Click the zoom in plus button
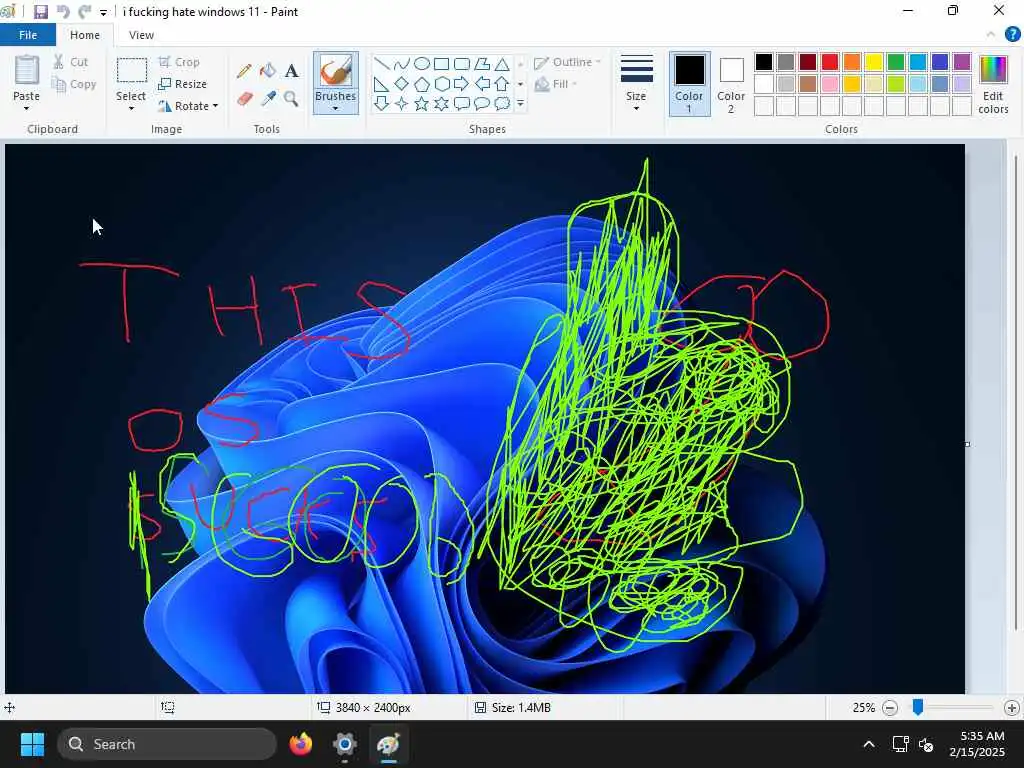This screenshot has height=768, width=1024. pyautogui.click(x=1012, y=707)
